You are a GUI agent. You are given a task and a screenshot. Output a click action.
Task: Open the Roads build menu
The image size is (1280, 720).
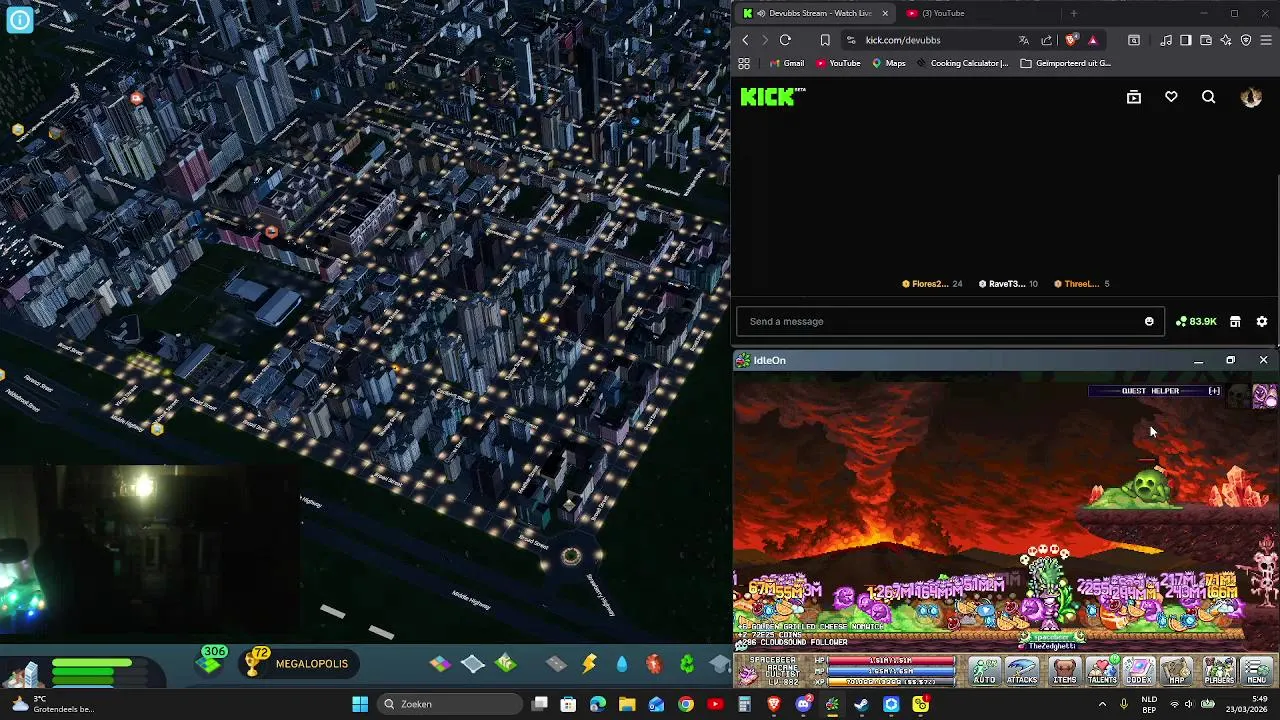click(556, 663)
